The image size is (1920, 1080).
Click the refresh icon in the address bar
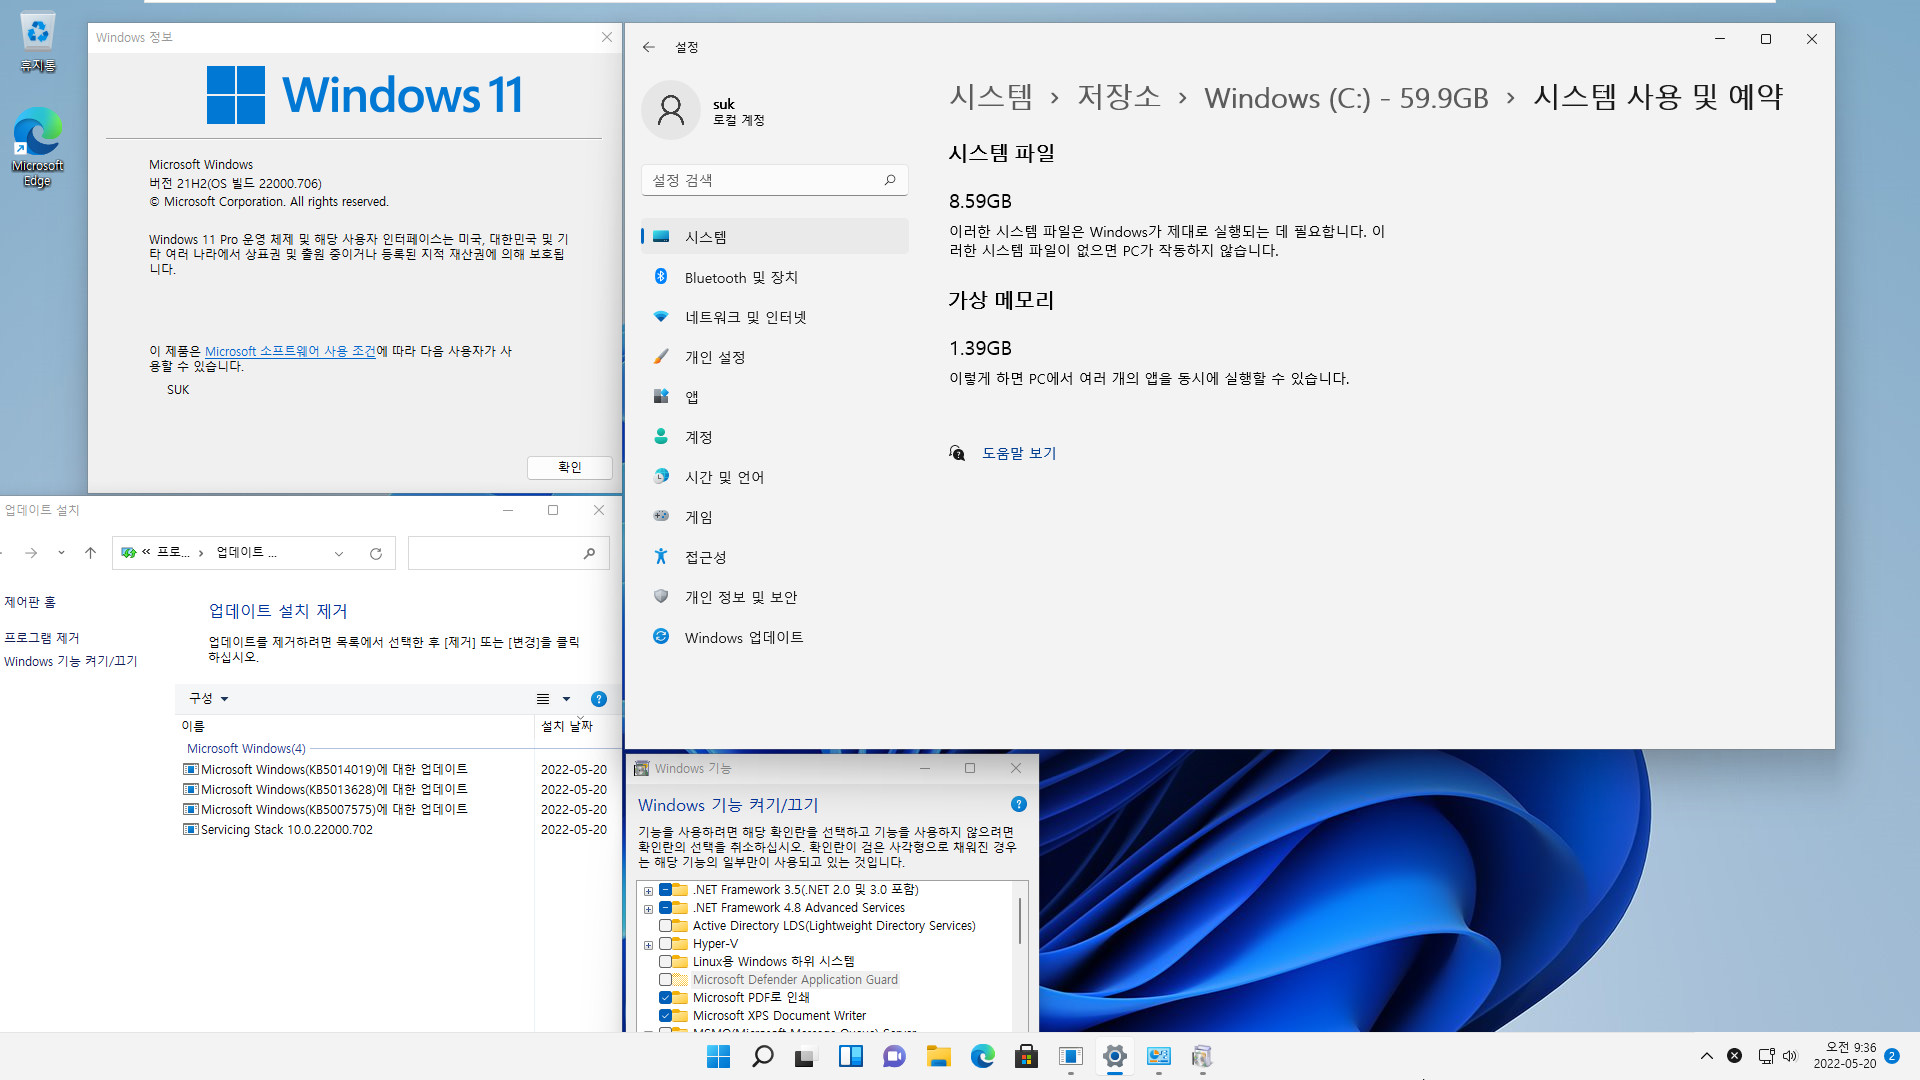tap(376, 553)
